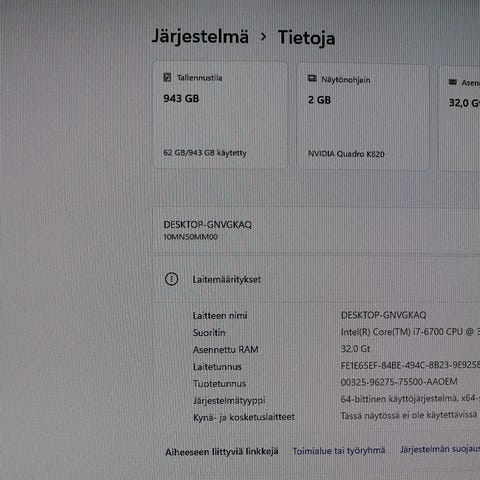
Task: Open the Näytönohjain 2 GB card
Action: tap(363, 117)
